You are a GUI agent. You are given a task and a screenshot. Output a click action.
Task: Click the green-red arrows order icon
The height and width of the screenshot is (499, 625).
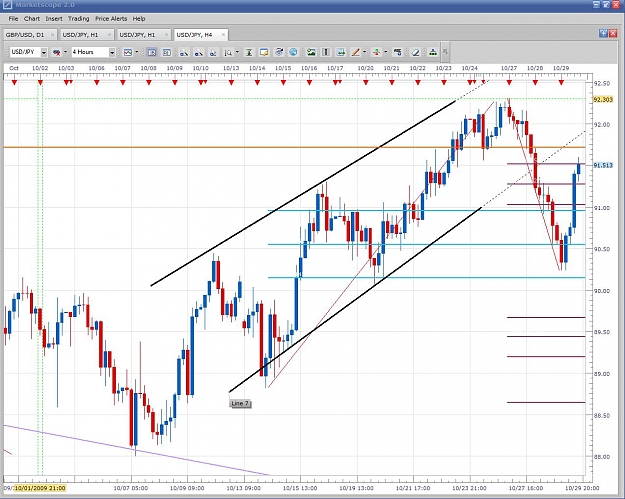[376, 52]
